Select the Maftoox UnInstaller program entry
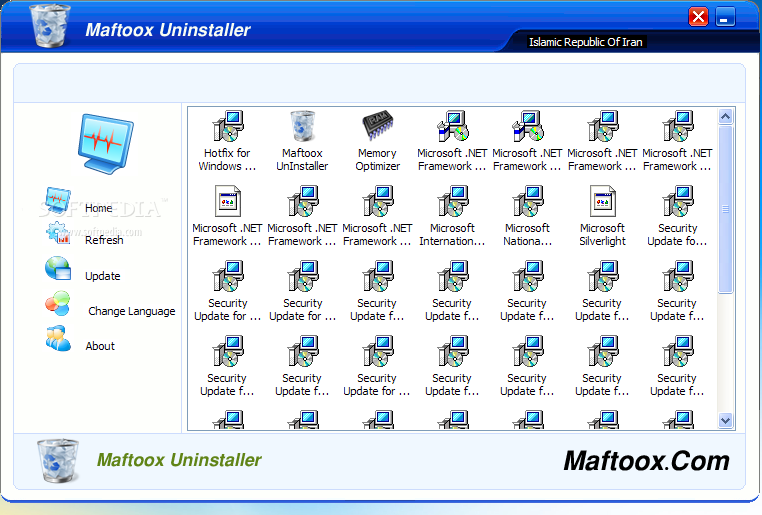 (x=302, y=141)
